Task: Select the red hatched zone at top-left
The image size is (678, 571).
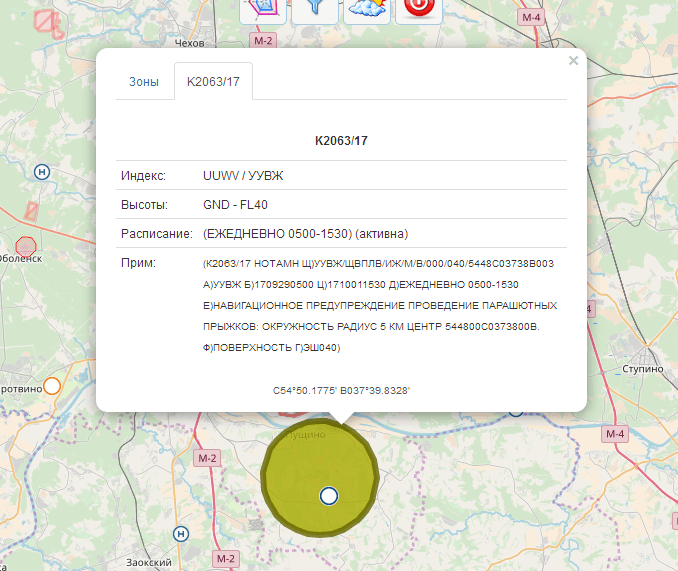Action: click(47, 21)
